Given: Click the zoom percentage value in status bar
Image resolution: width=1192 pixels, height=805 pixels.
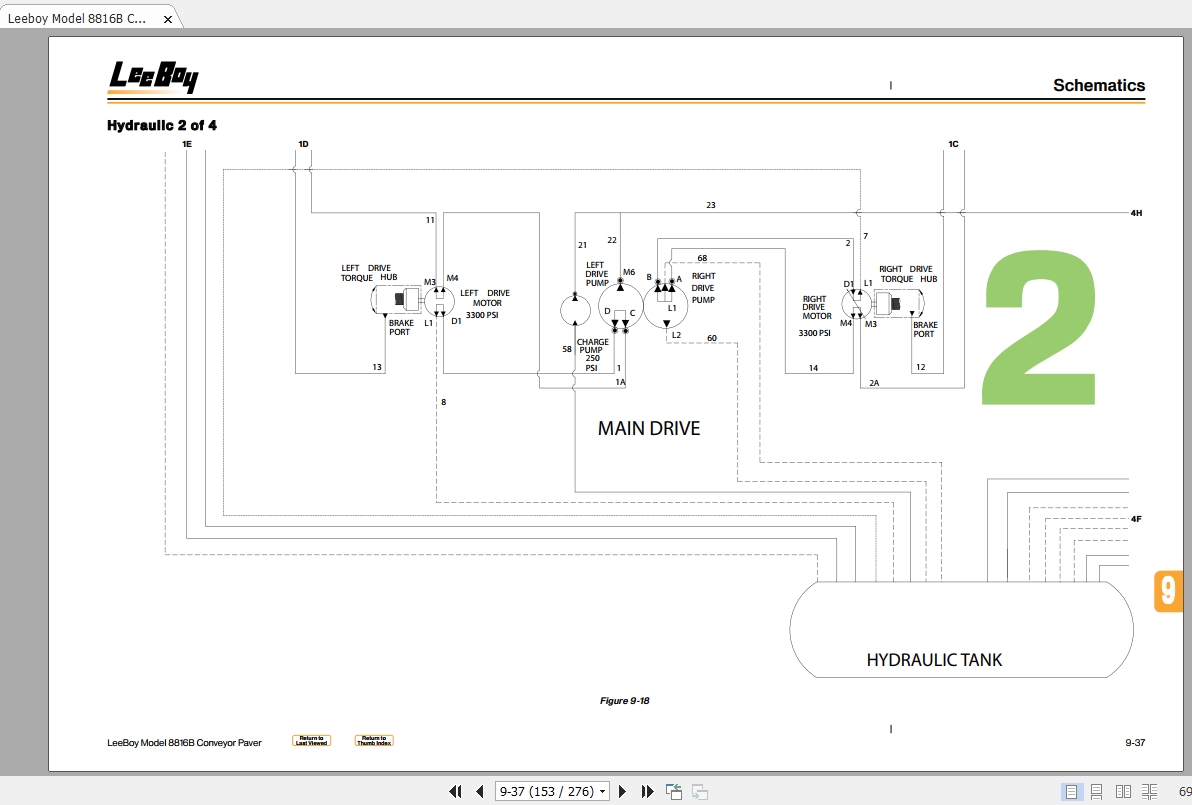Looking at the screenshot, I should [1184, 791].
